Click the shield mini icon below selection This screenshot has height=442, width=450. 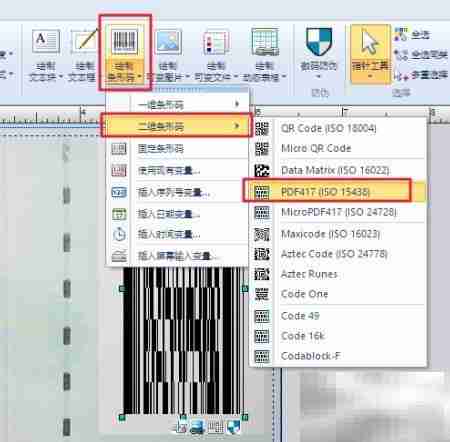coord(234,427)
